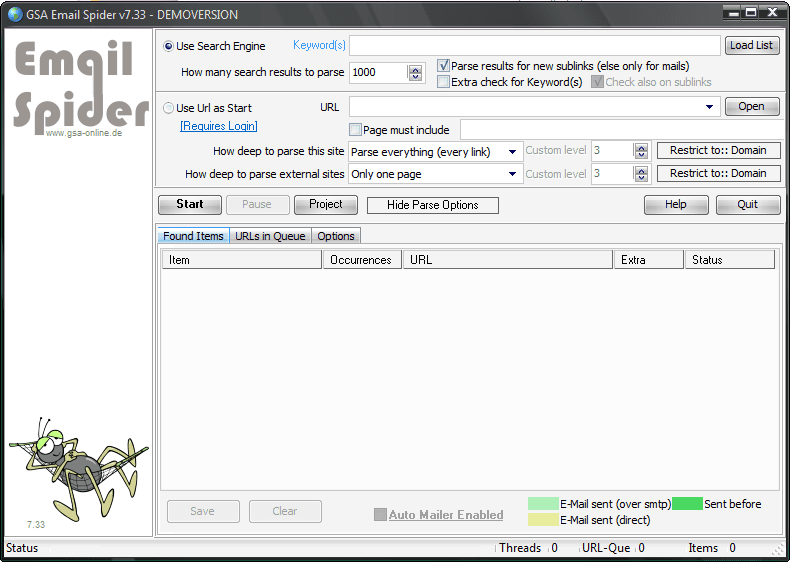Open How deep to parse external sites dropdown
The image size is (790, 562).
point(512,174)
